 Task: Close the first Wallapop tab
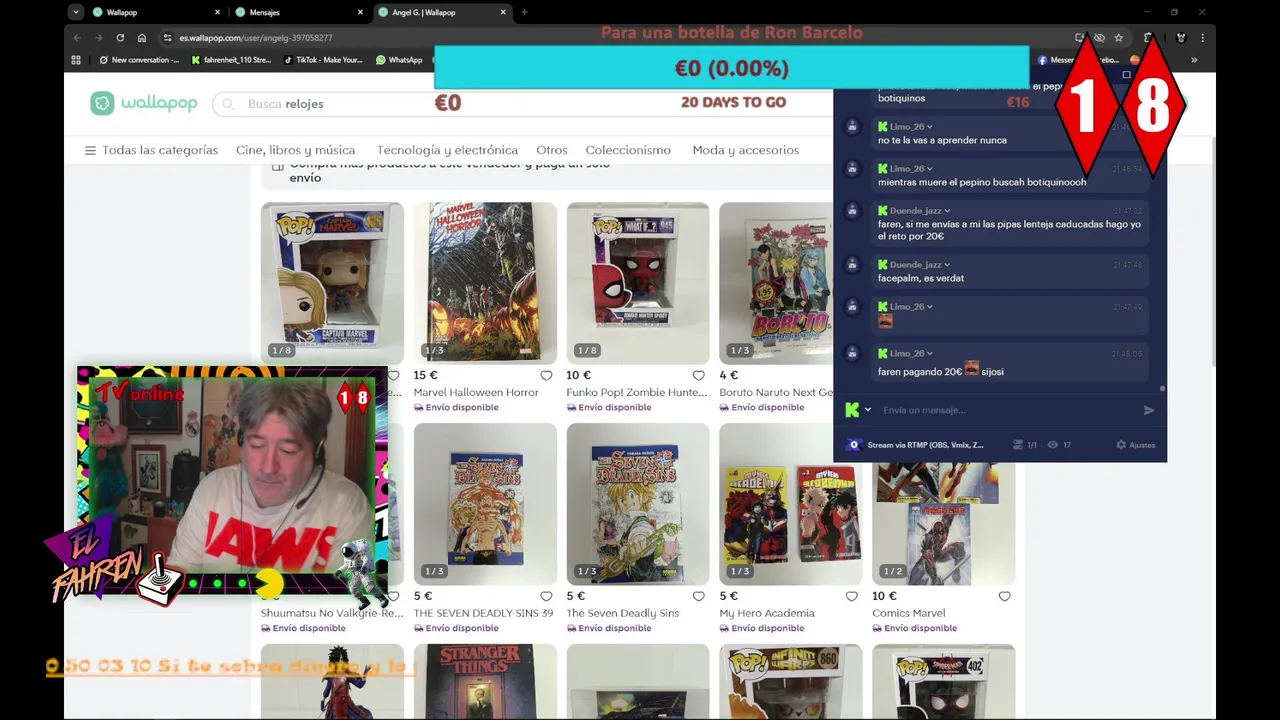coord(218,12)
